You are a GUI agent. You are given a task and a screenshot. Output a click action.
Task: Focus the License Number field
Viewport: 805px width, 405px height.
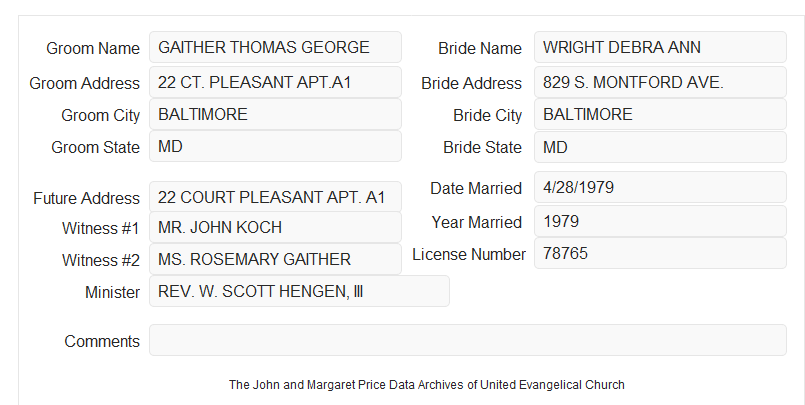(x=660, y=253)
